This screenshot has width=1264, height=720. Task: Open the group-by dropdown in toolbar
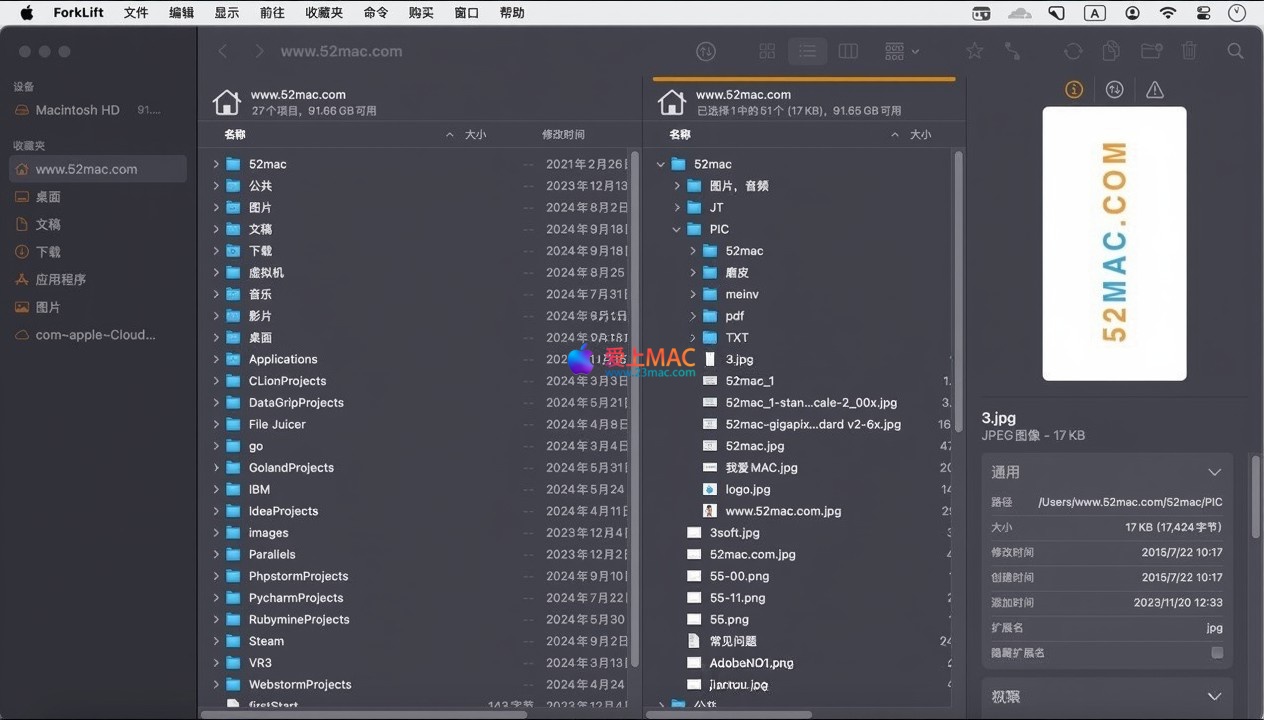click(901, 51)
